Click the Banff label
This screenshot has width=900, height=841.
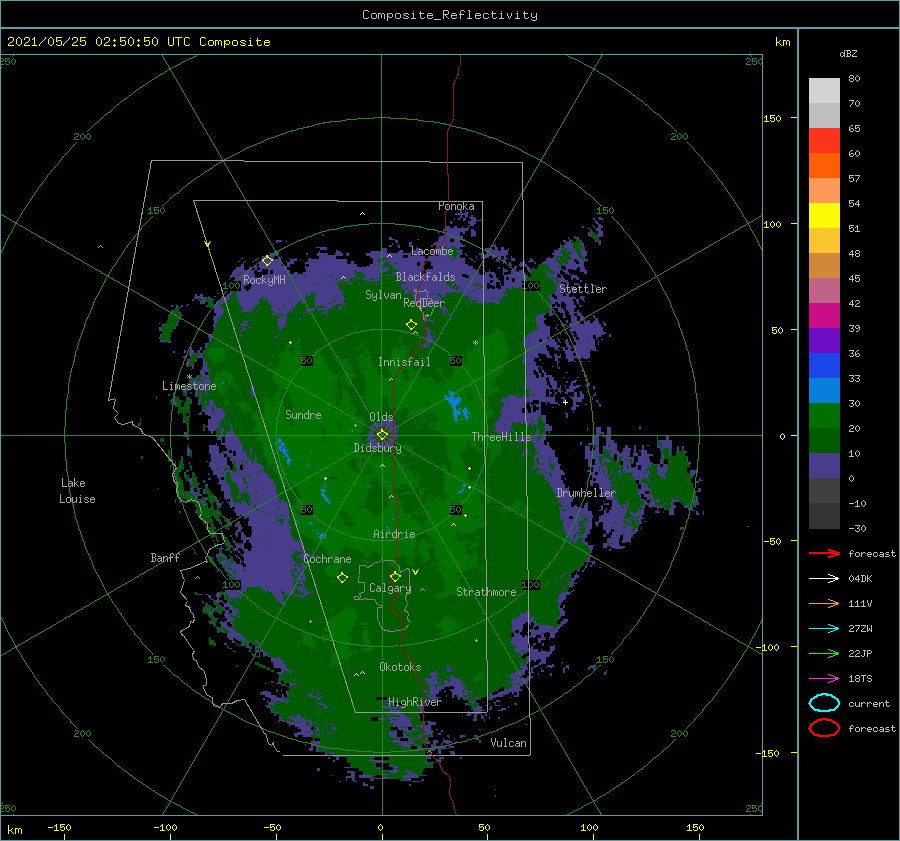pyautogui.click(x=165, y=557)
